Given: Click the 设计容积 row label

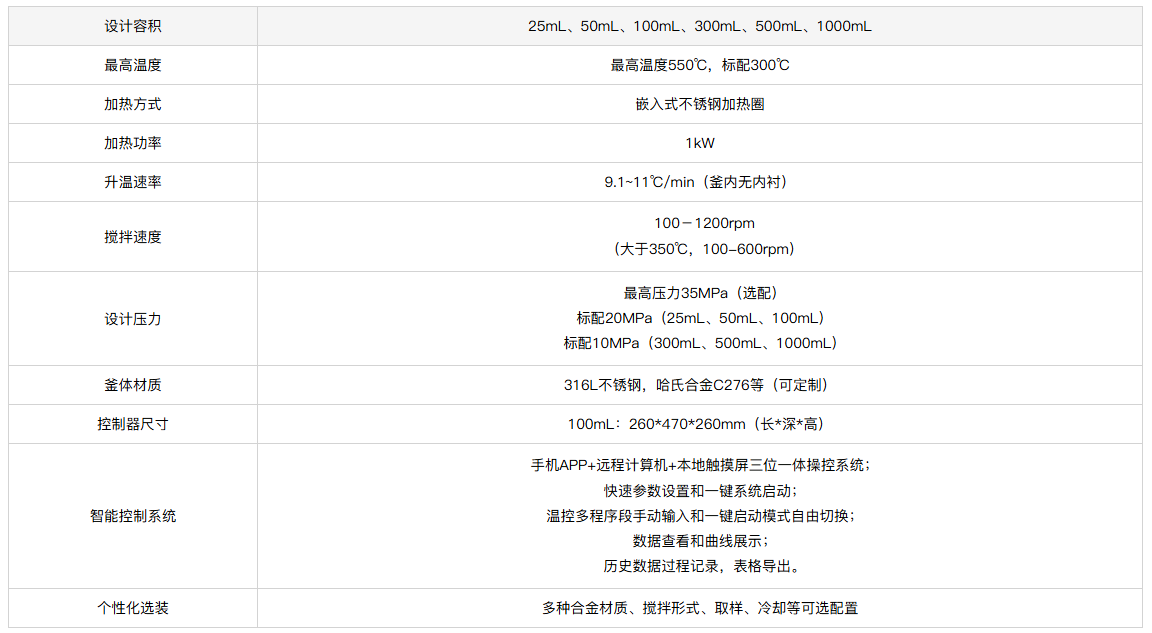Looking at the screenshot, I should coord(132,26).
